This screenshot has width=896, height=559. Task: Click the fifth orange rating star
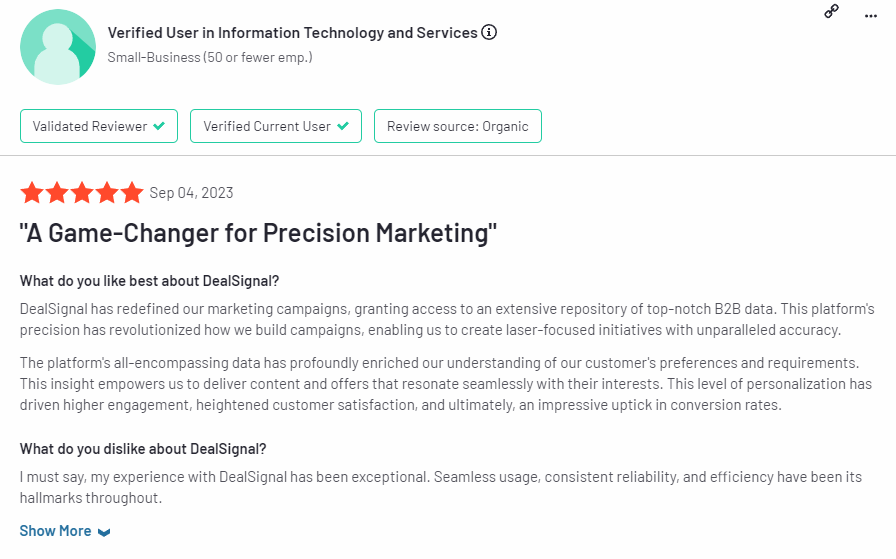click(132, 193)
